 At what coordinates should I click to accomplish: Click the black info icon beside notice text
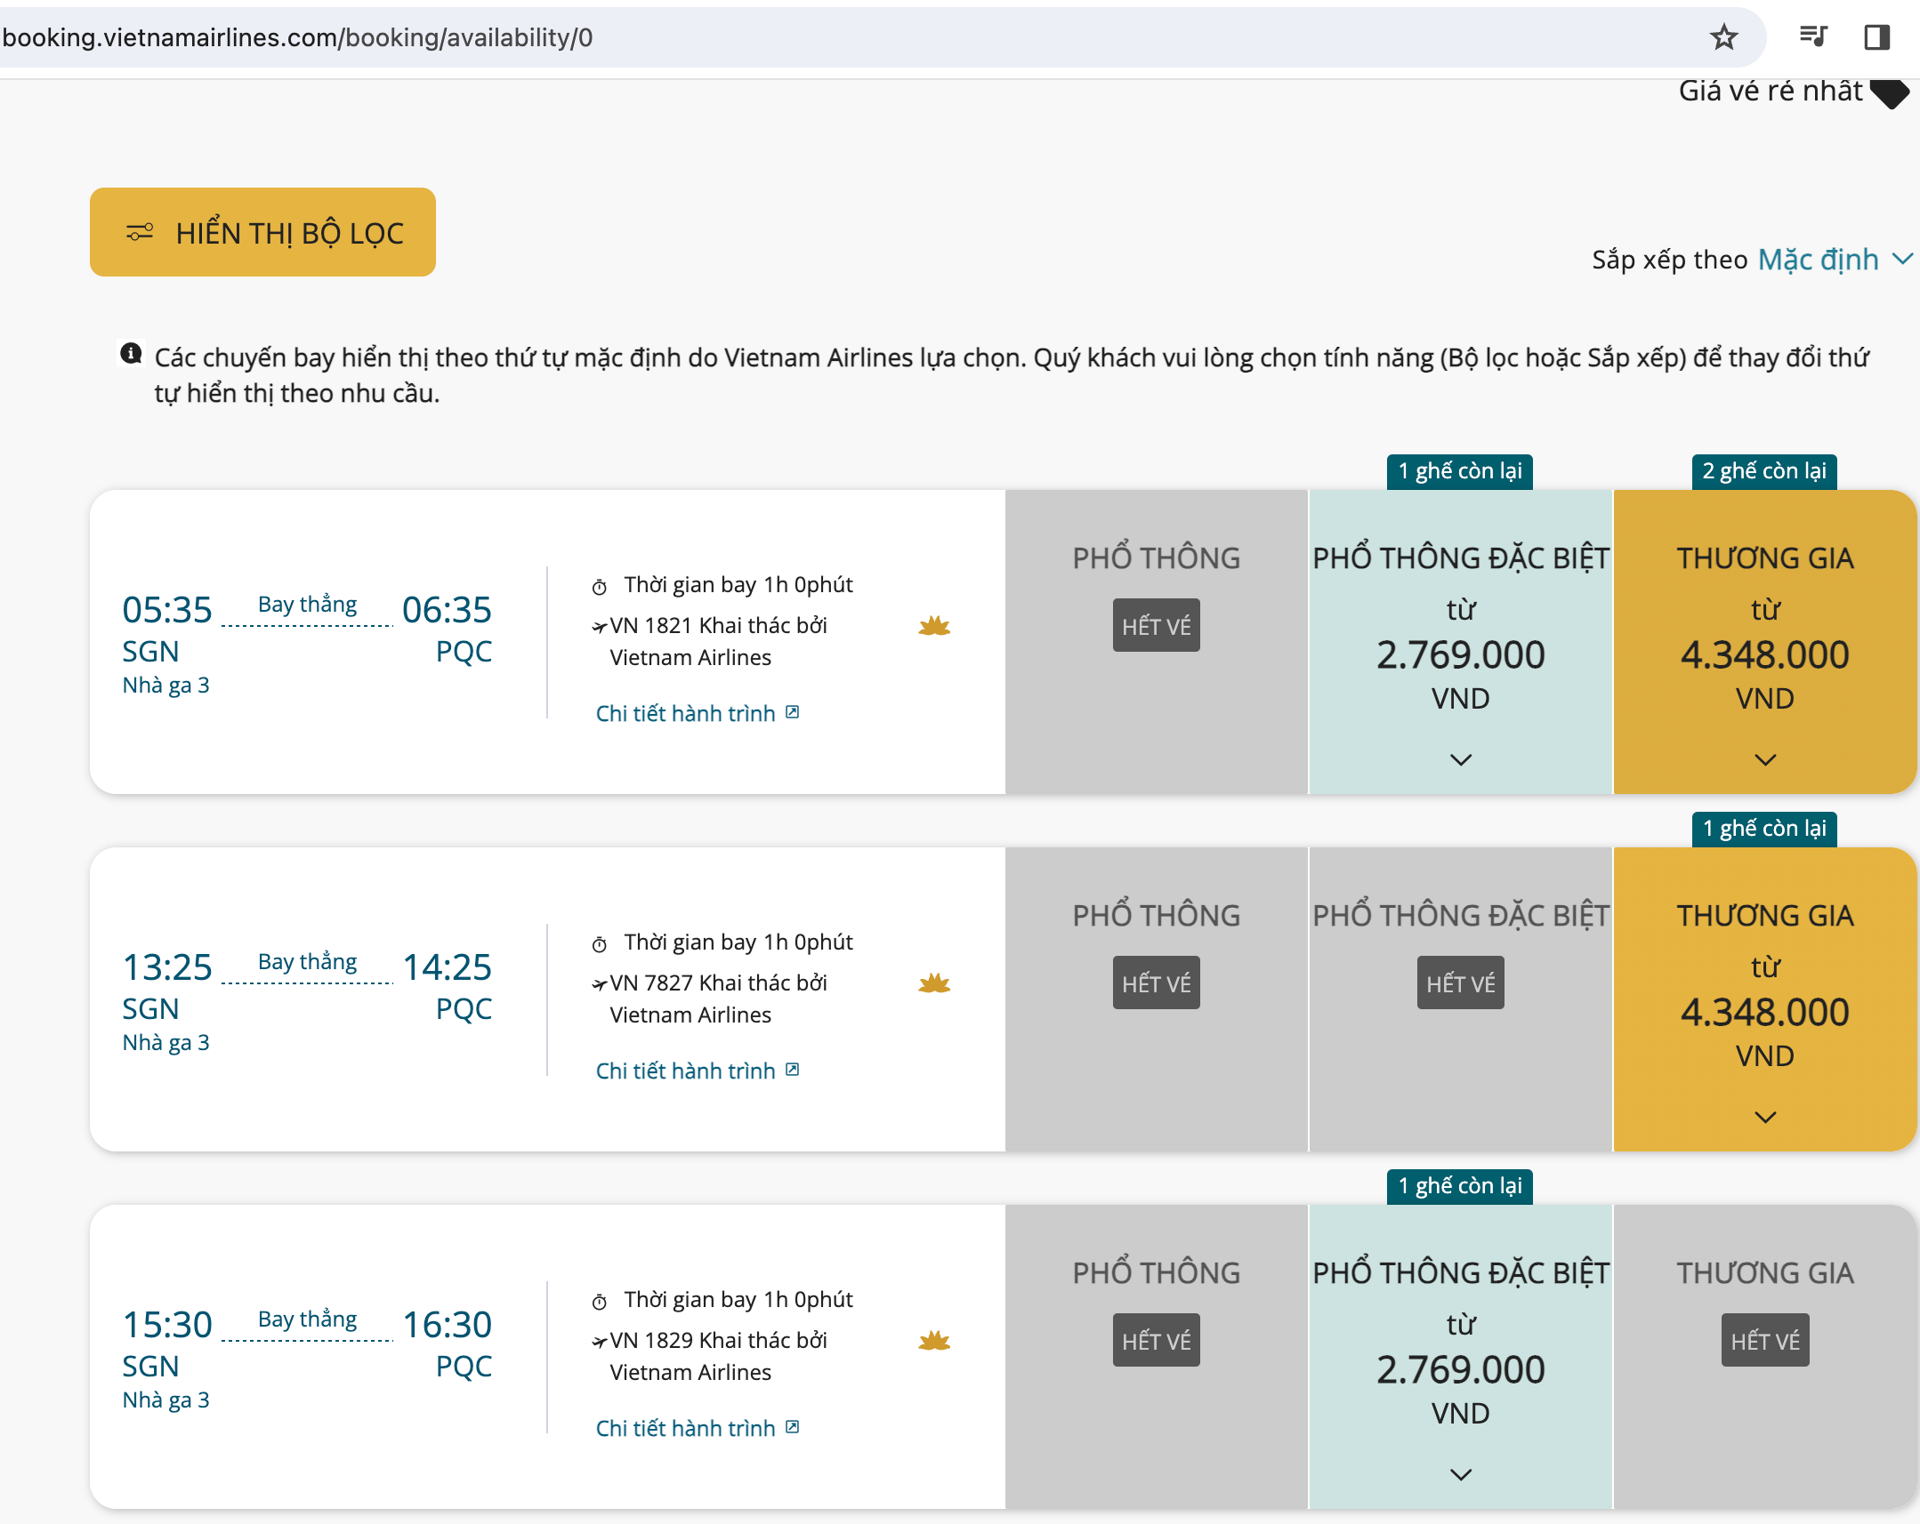(131, 354)
